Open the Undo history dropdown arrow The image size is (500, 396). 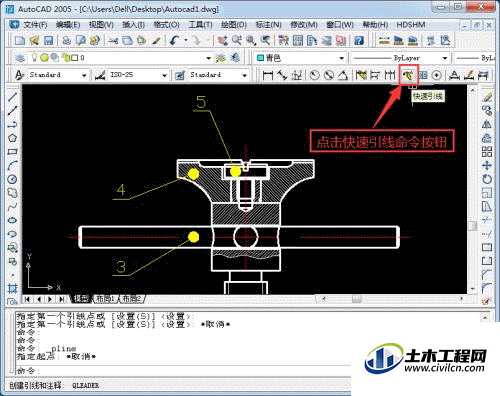click(186, 41)
